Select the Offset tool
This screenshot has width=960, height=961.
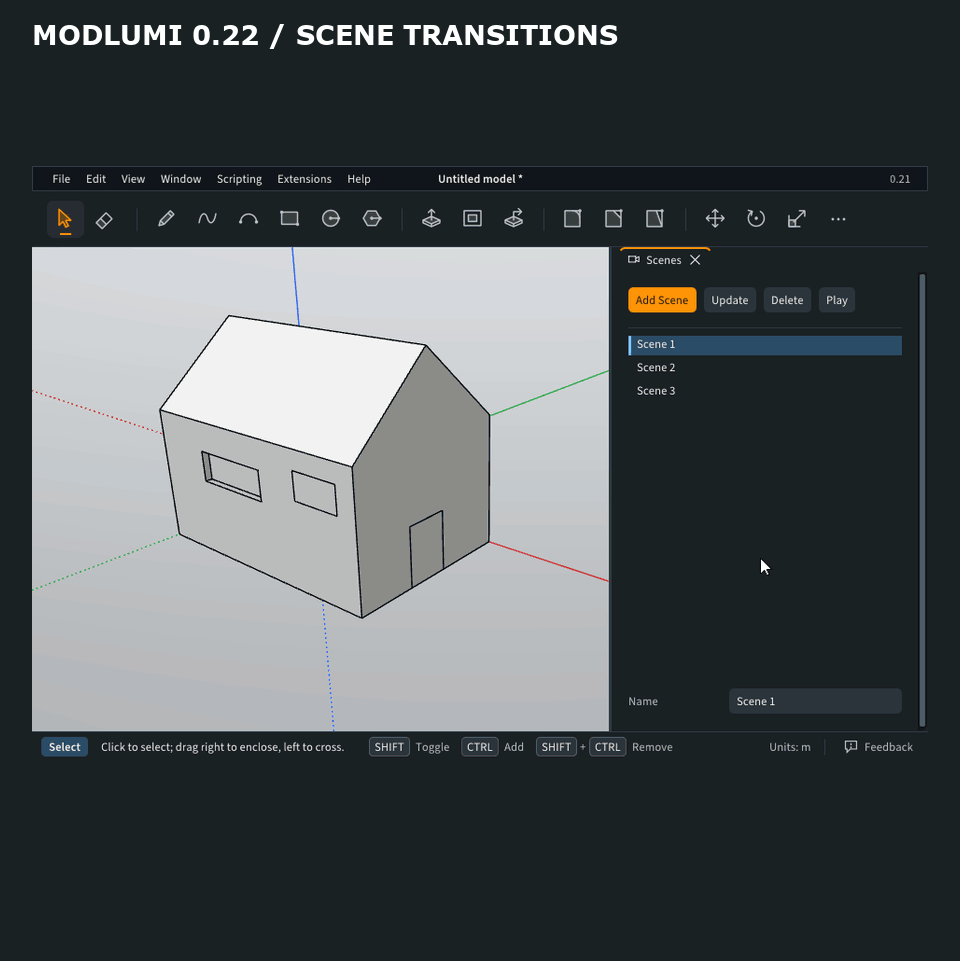pyautogui.click(x=473, y=219)
